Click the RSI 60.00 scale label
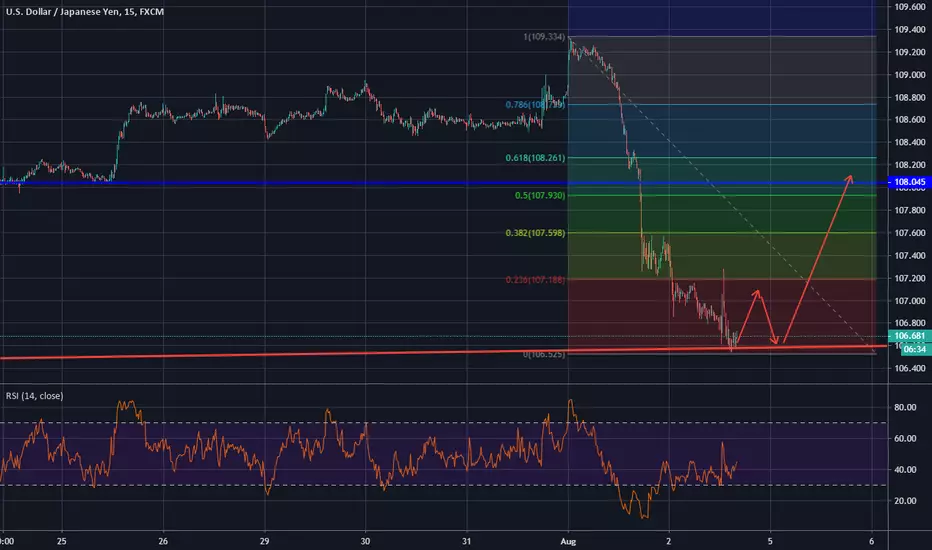 (x=905, y=438)
